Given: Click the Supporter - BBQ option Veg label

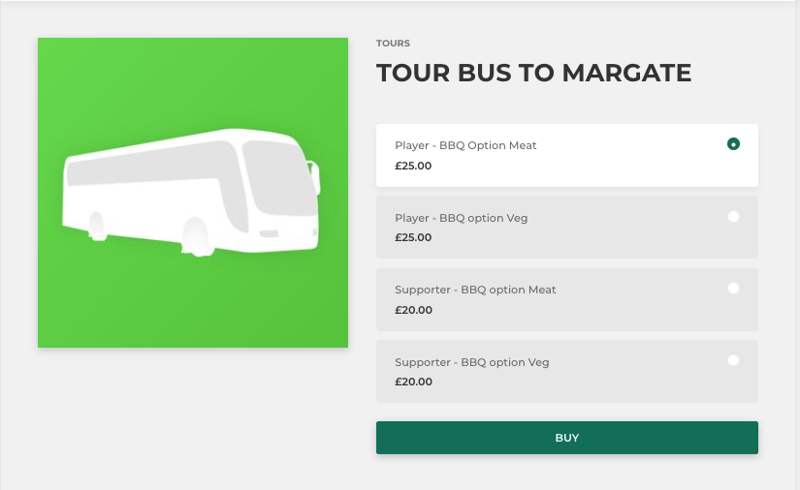Looking at the screenshot, I should 472,362.
